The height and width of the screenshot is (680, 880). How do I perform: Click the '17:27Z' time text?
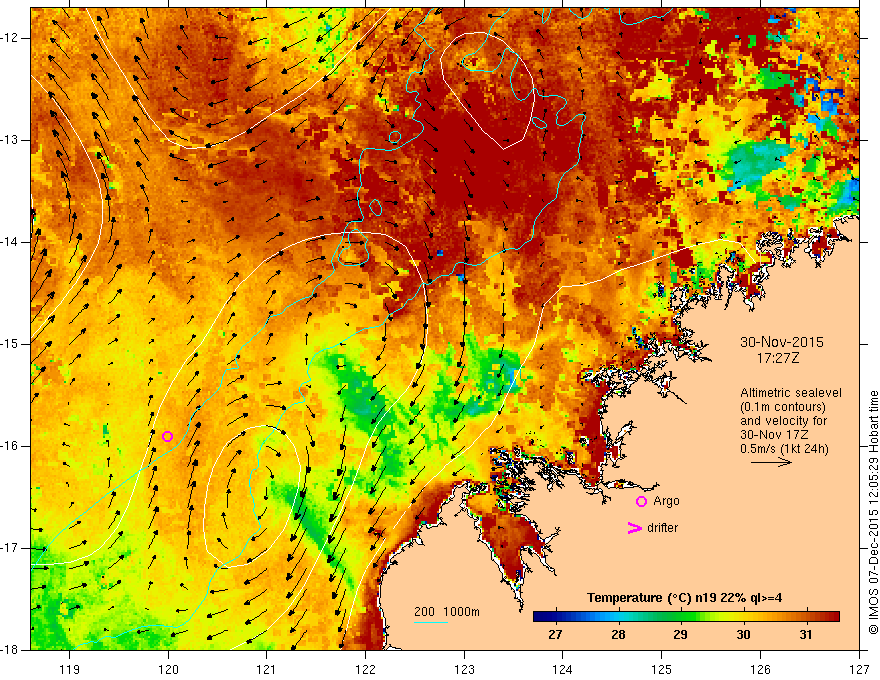pos(777,358)
